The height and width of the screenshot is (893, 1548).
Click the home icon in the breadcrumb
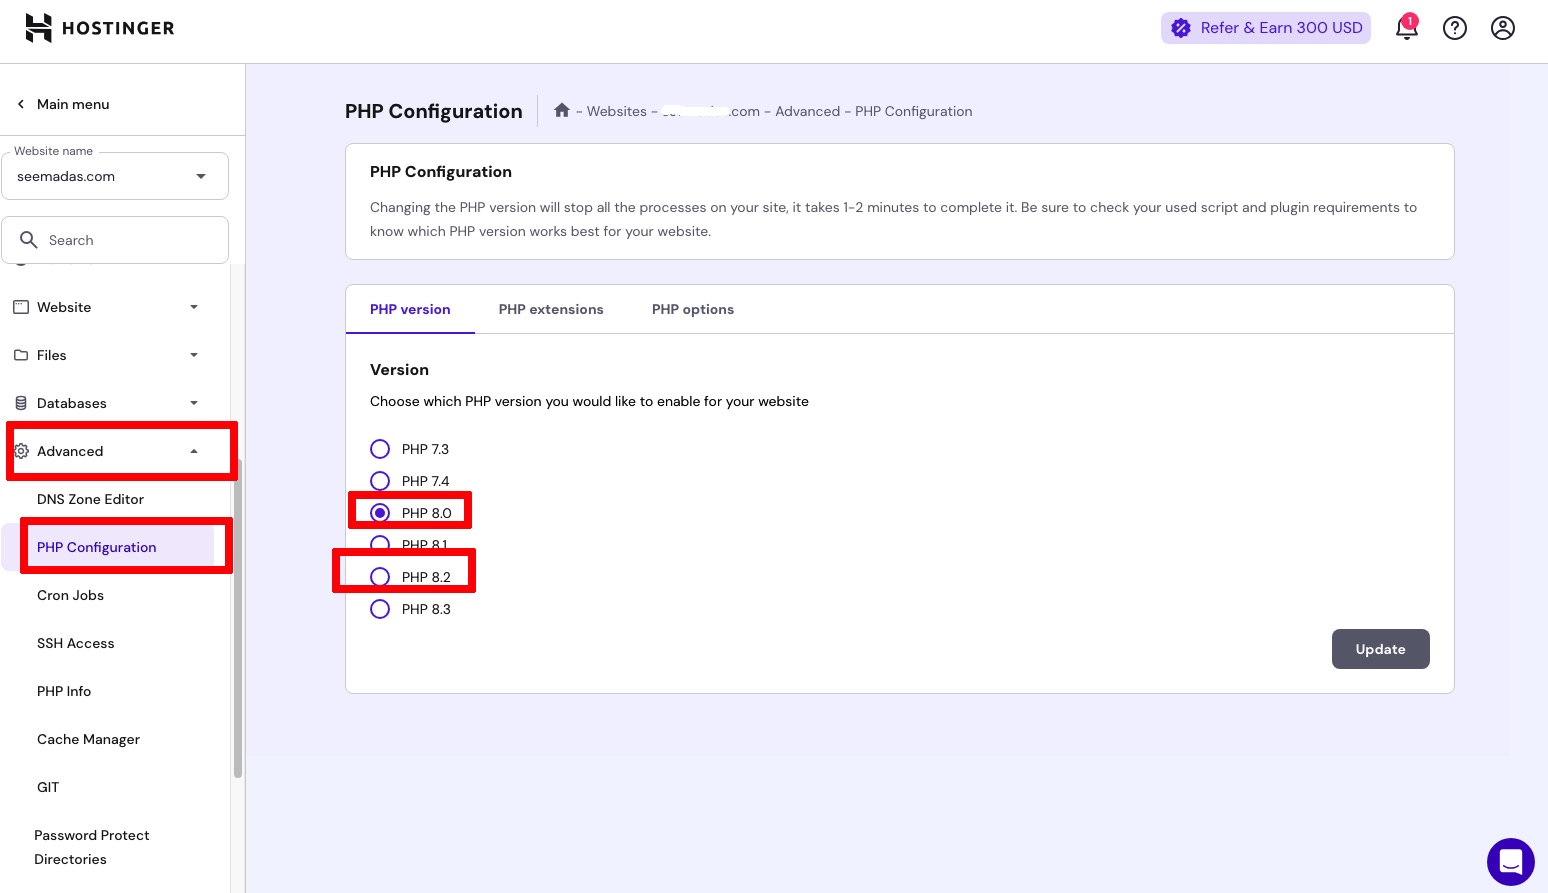[562, 110]
